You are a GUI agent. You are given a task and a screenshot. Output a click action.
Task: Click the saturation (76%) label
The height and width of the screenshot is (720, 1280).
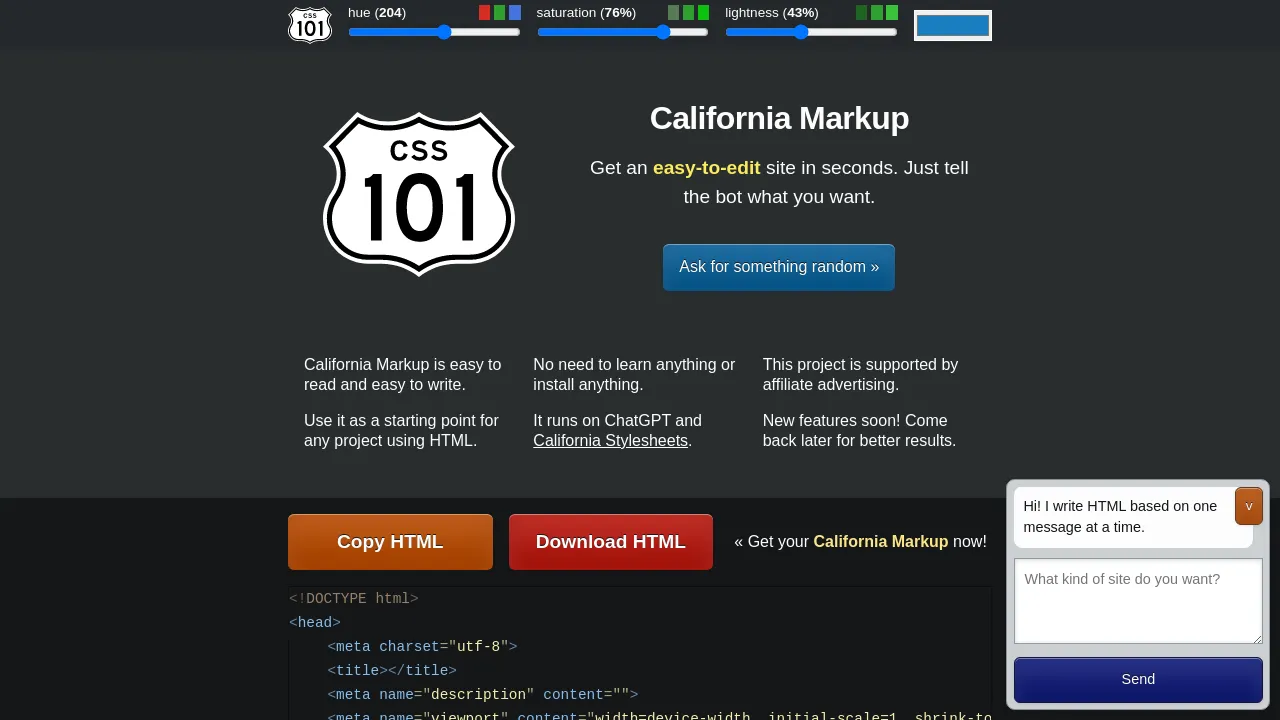[586, 13]
